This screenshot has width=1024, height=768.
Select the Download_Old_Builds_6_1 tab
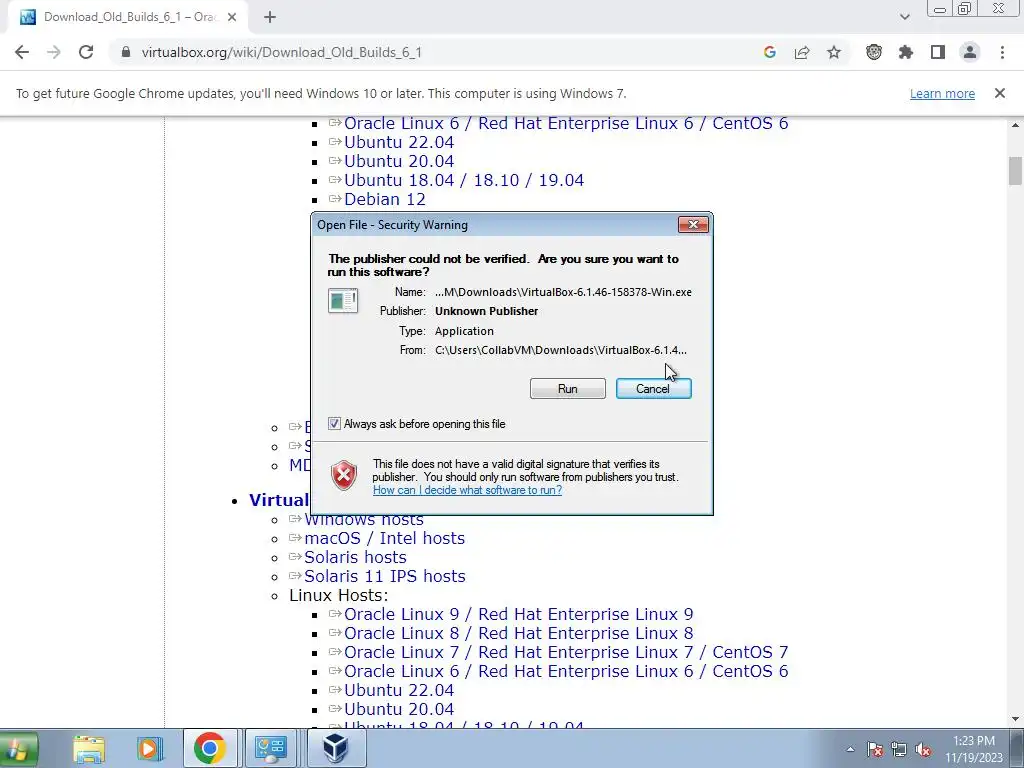pos(127,17)
